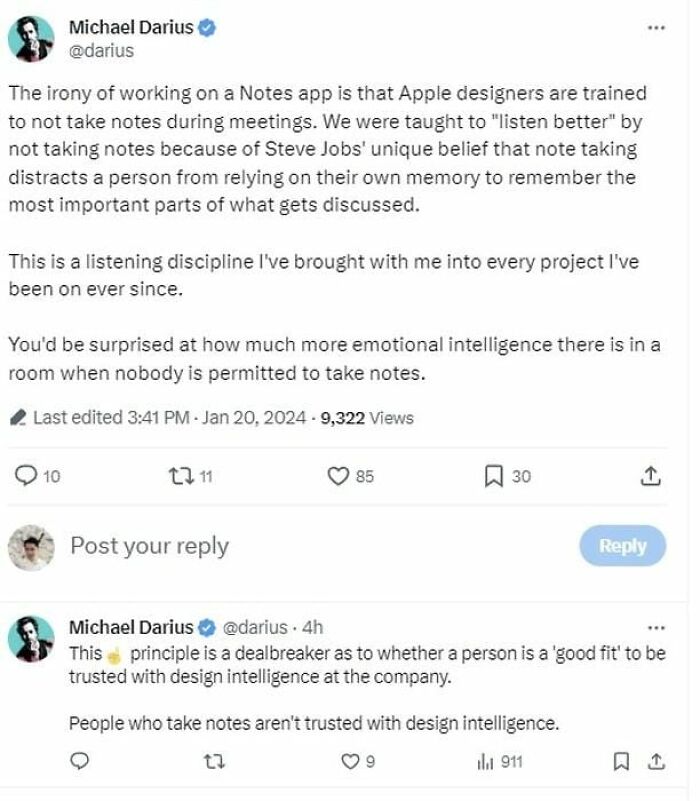Retweet the reply about design intelligence
The height and width of the screenshot is (801, 700).
(213, 762)
